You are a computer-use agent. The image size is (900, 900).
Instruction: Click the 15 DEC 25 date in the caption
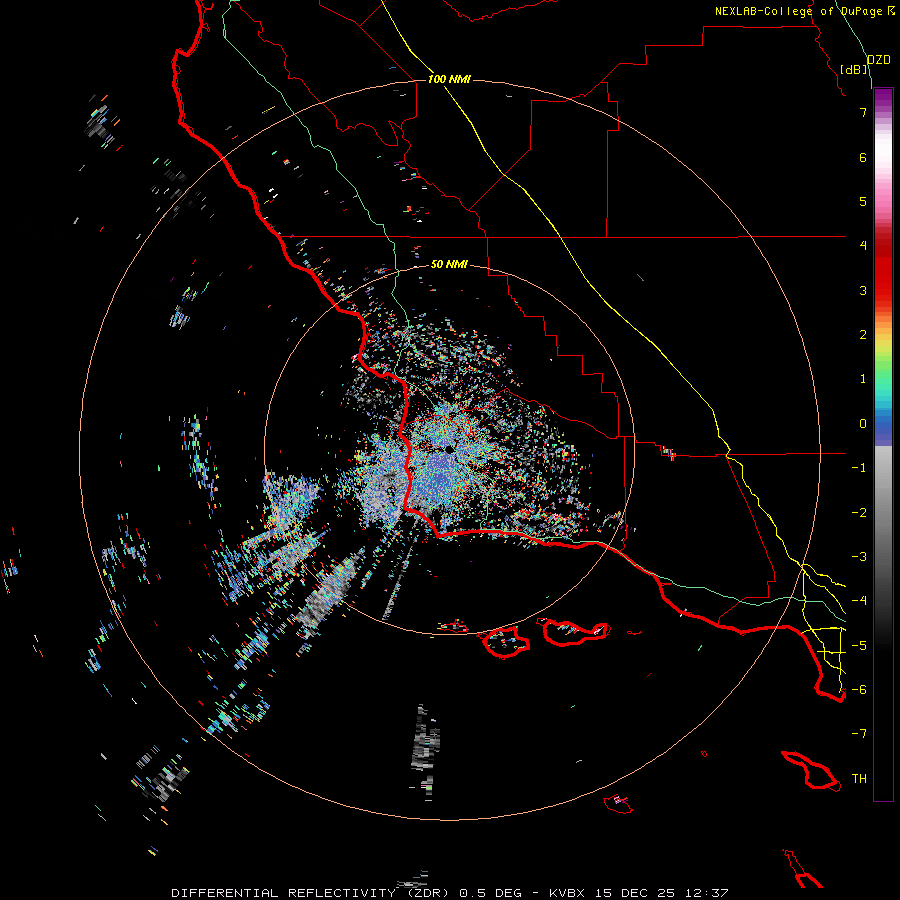tap(635, 893)
